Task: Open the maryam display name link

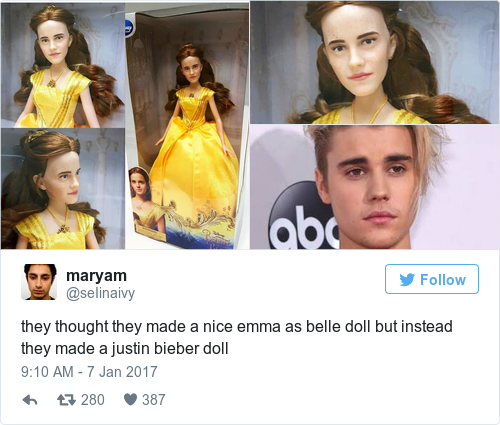Action: pyautogui.click(x=96, y=276)
